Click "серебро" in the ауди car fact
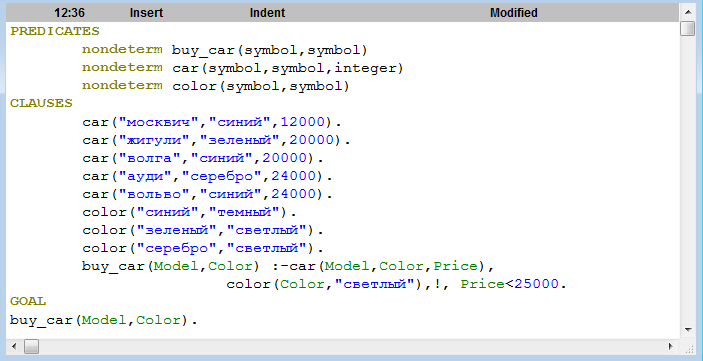The height and width of the screenshot is (361, 703). tap(222, 176)
